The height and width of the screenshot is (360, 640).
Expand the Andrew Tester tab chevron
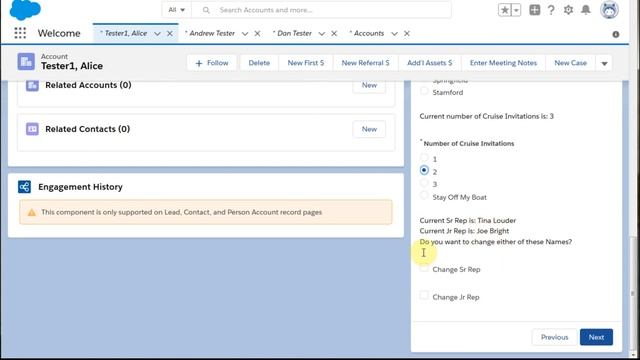[x=244, y=33]
